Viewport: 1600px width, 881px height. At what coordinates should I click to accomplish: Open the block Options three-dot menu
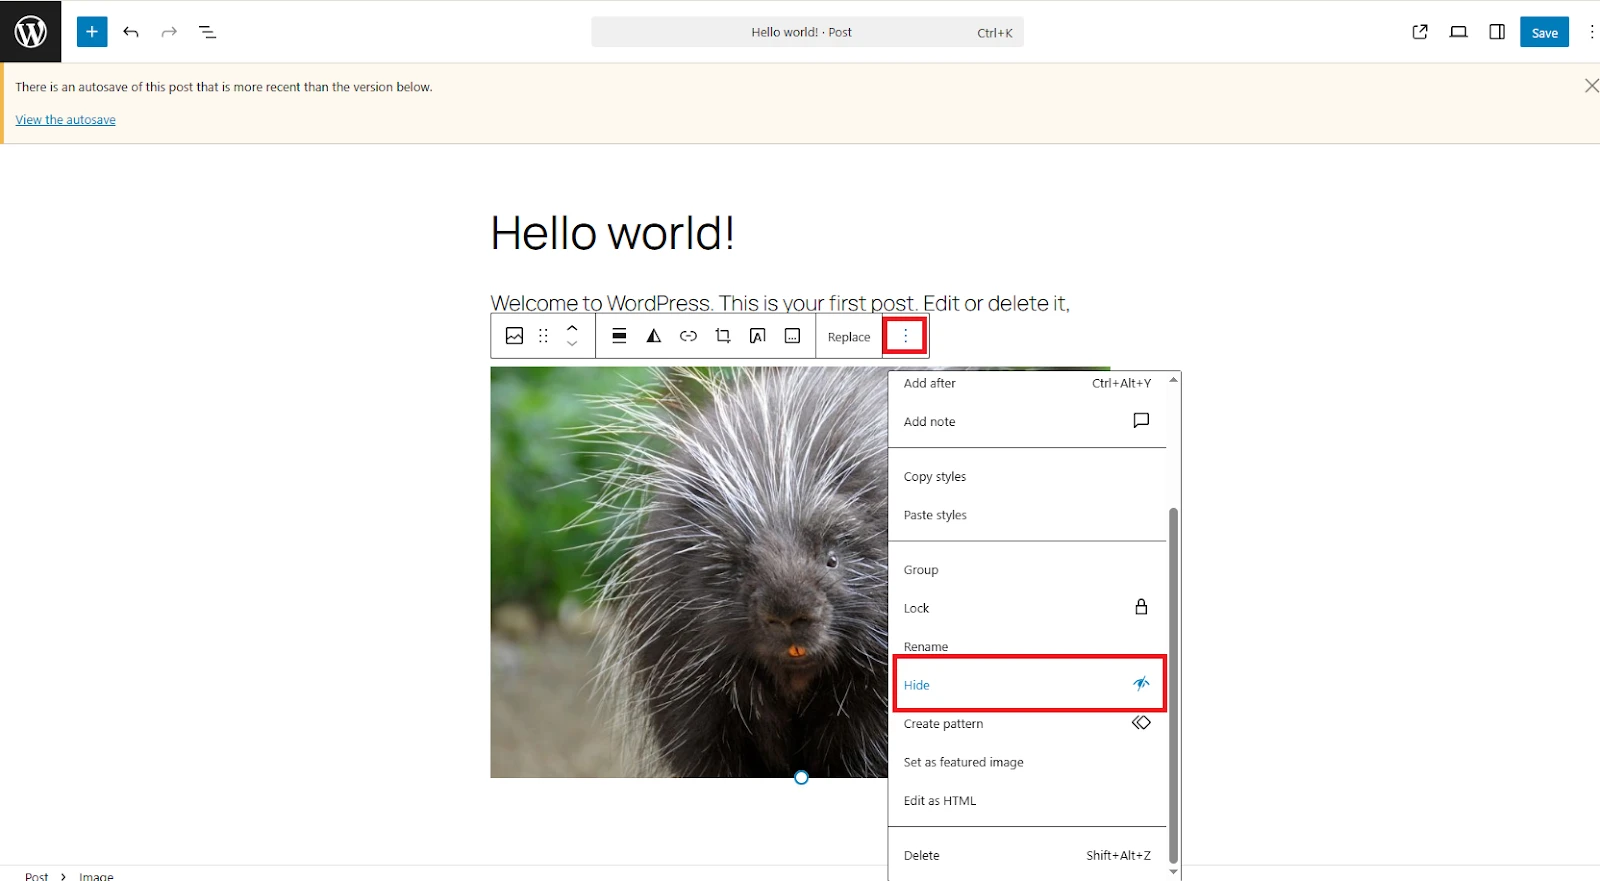tap(906, 336)
